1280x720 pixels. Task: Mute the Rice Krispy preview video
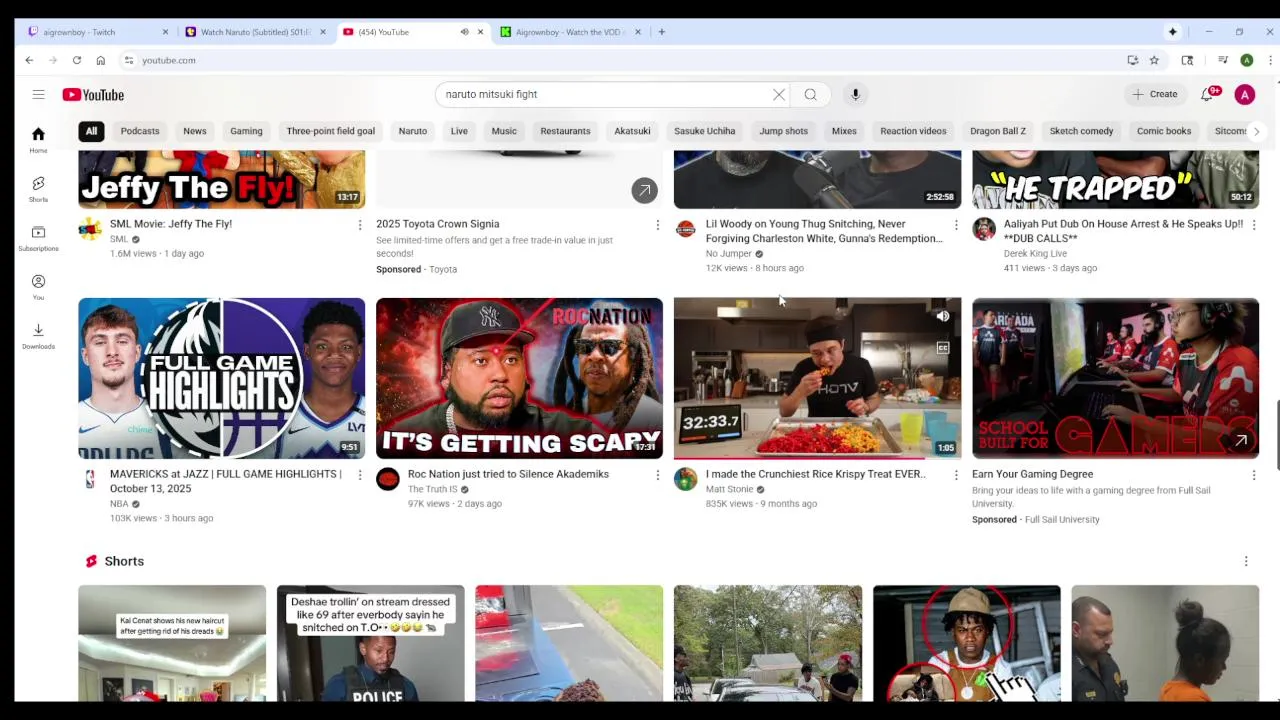click(943, 316)
